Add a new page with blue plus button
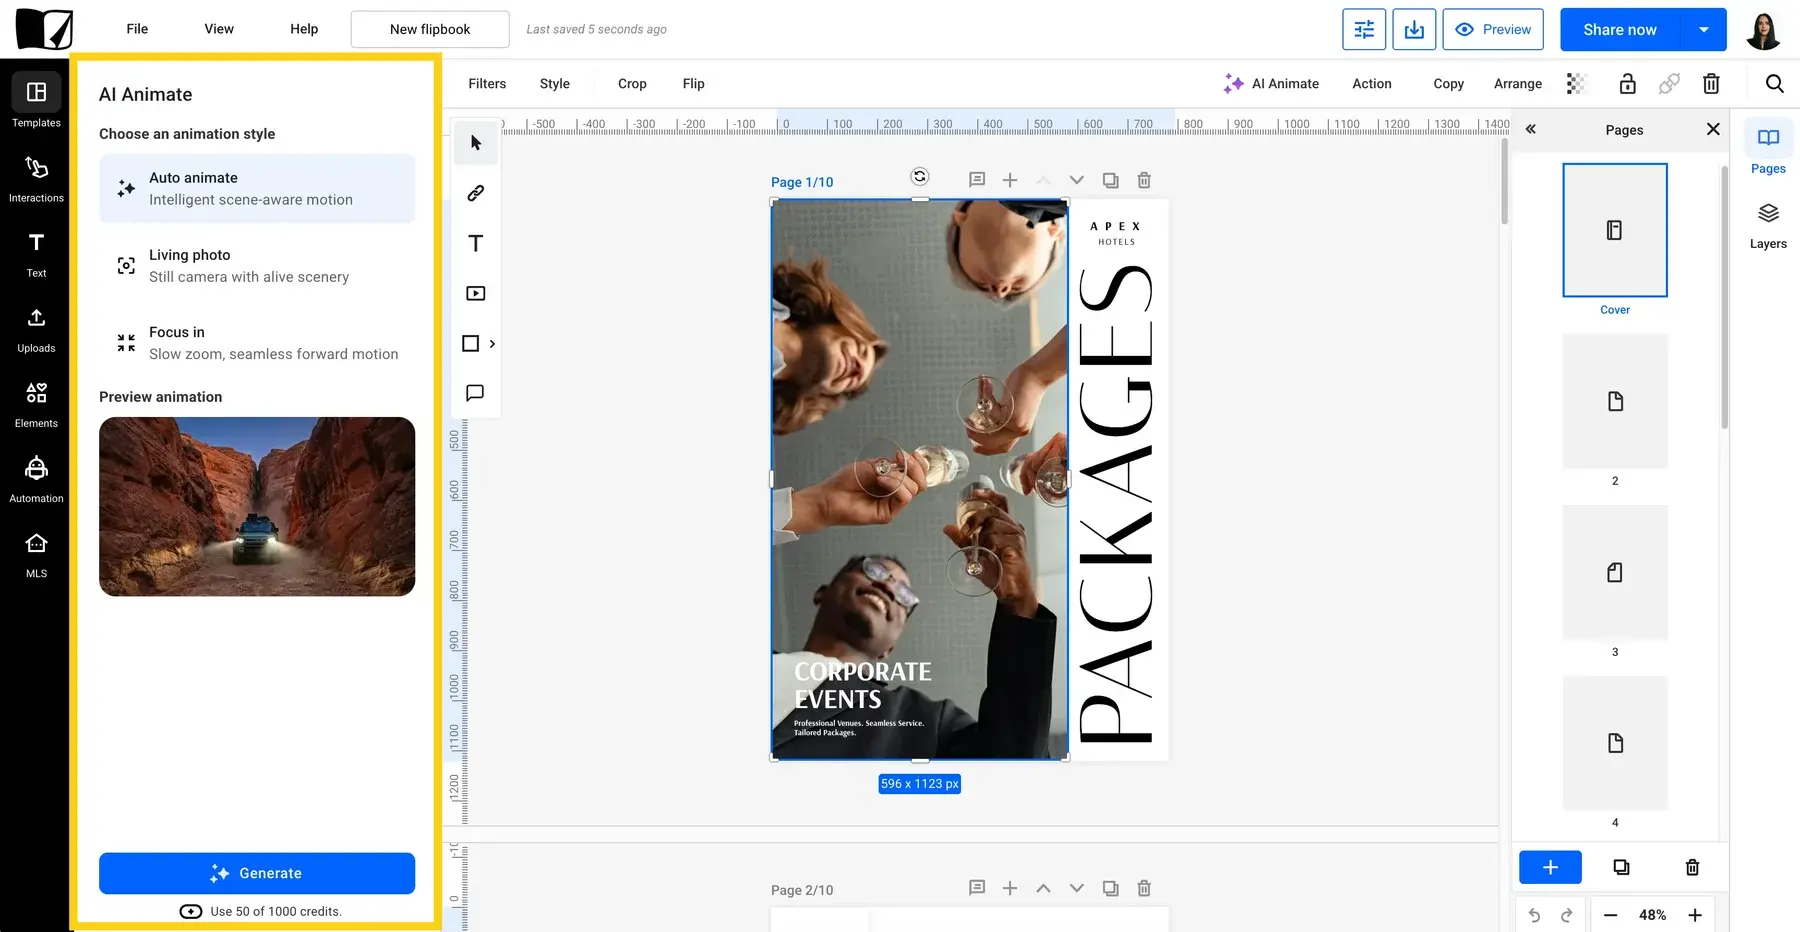 pos(1550,867)
